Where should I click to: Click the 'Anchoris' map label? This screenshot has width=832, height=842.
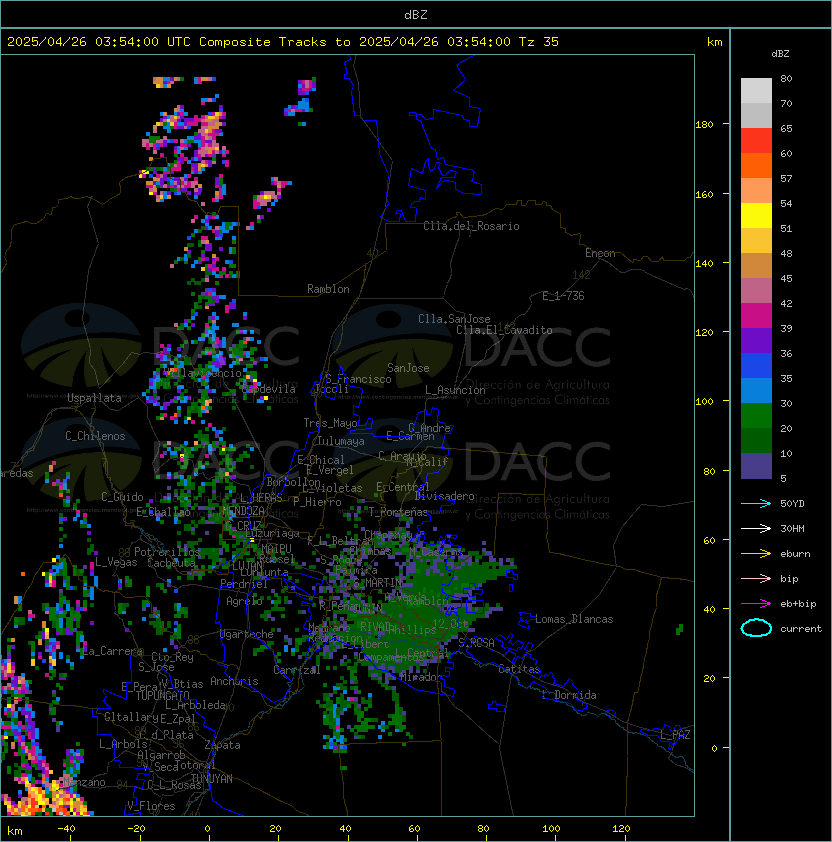(234, 681)
